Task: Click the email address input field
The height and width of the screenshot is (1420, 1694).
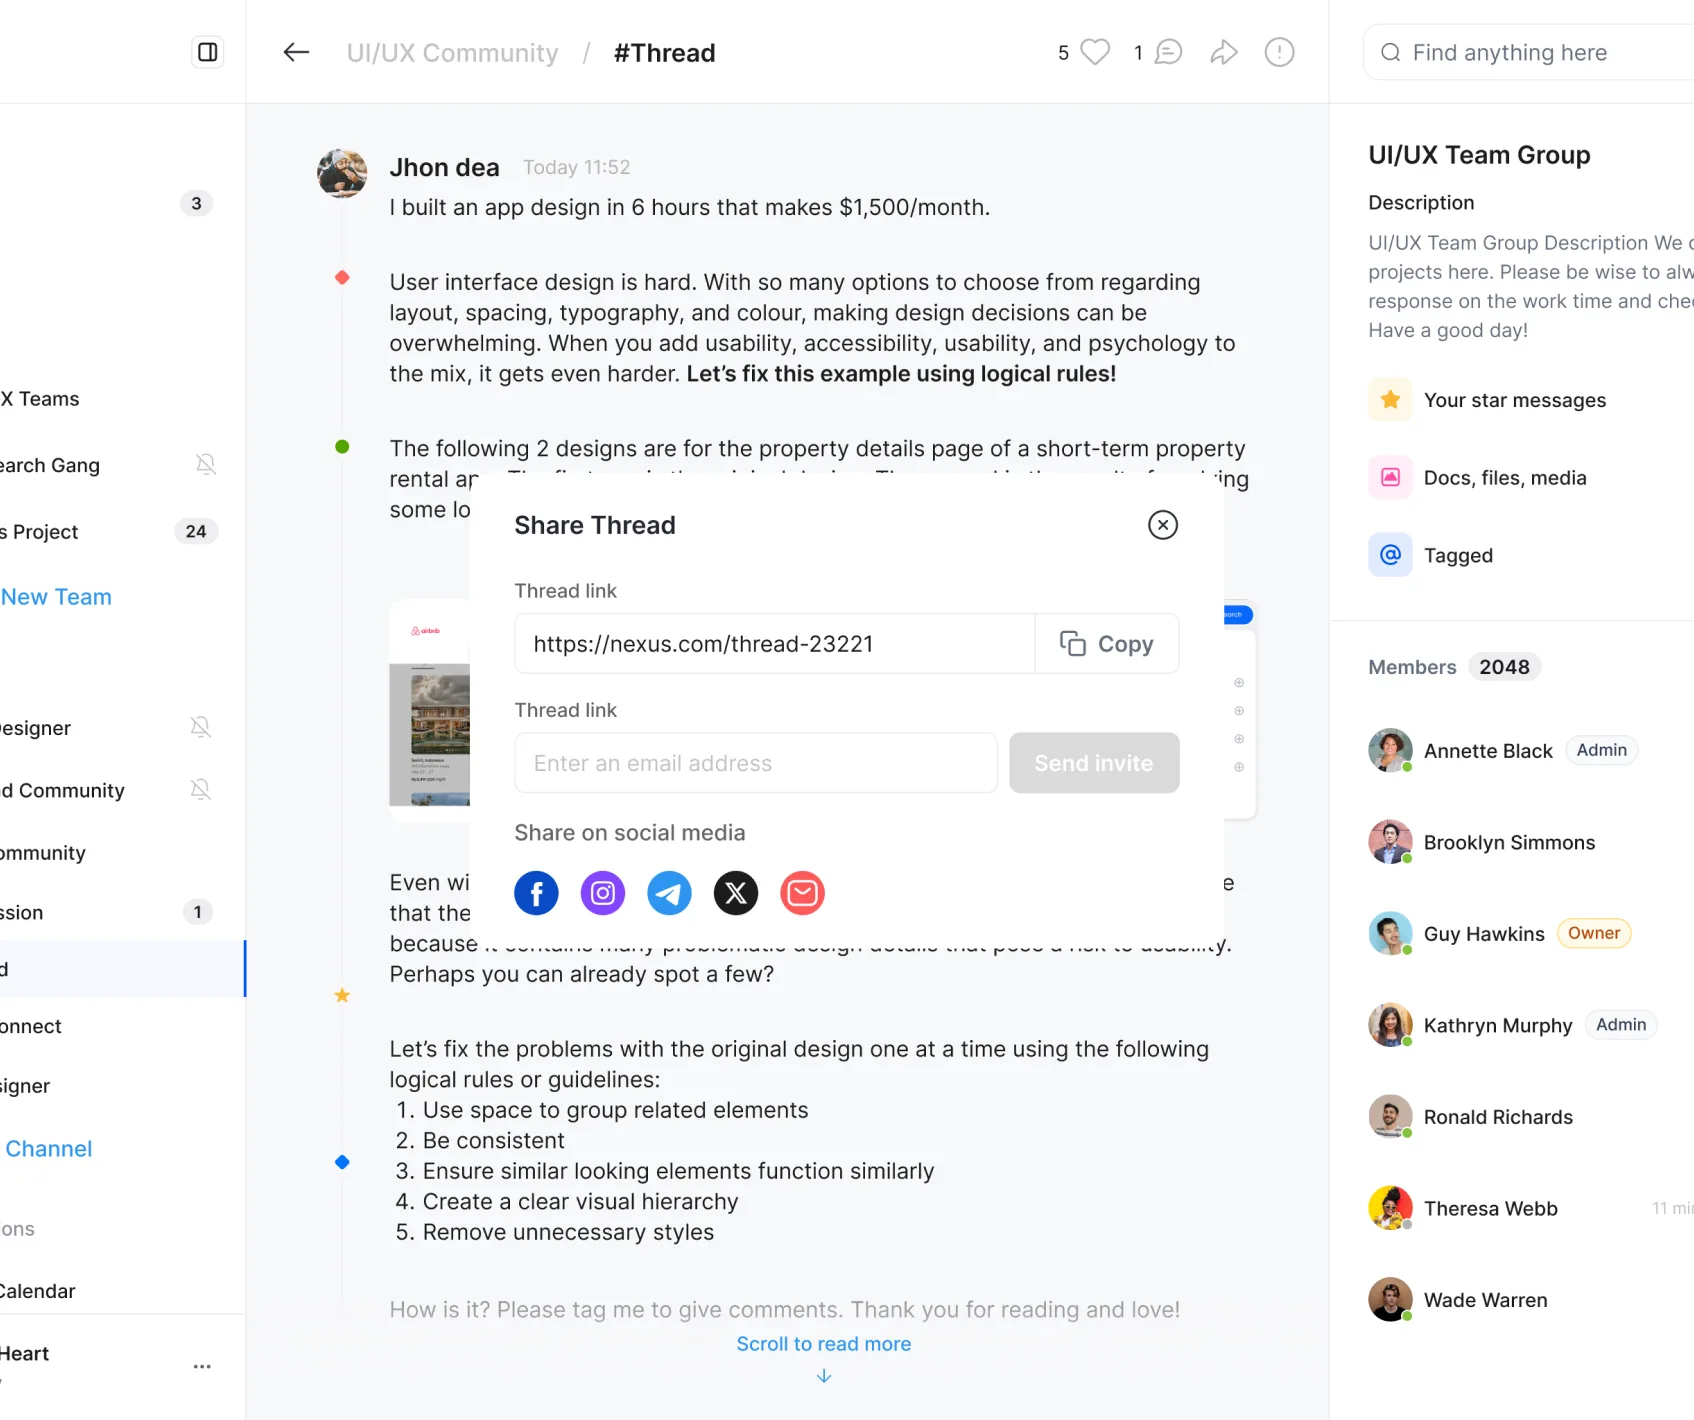Action: coord(755,763)
